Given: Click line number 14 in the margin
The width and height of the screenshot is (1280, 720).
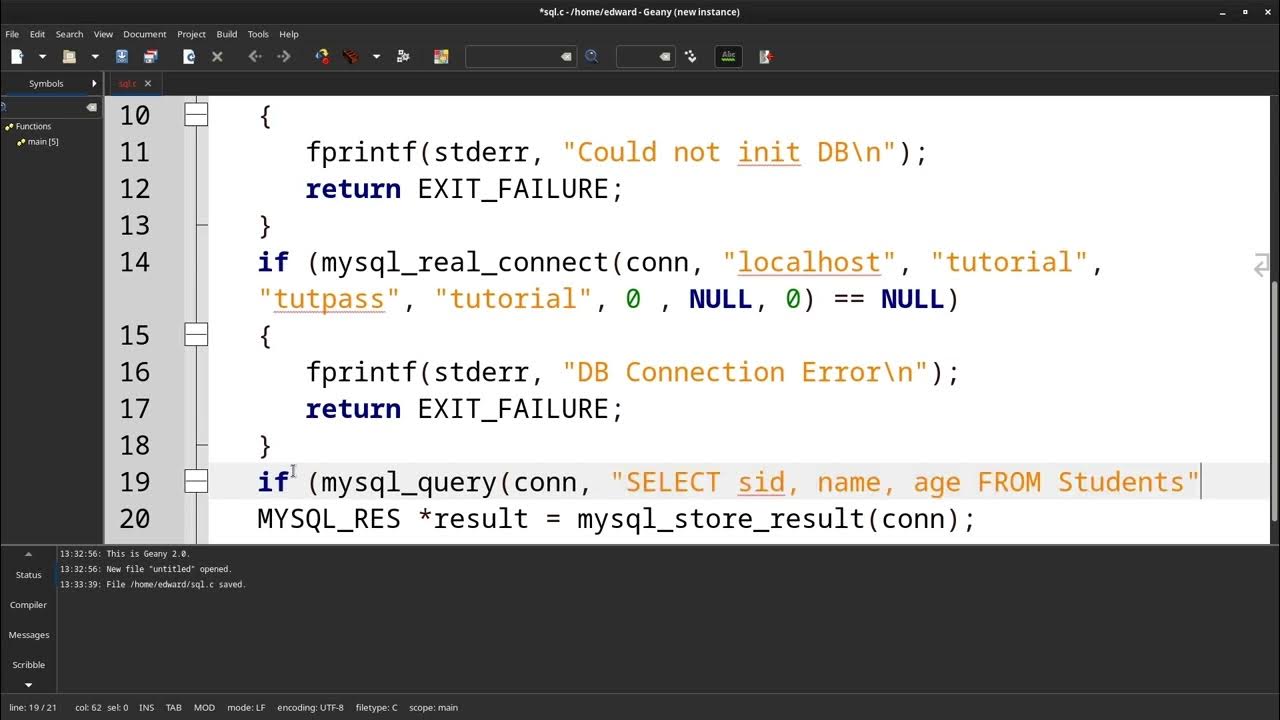Looking at the screenshot, I should point(134,262).
